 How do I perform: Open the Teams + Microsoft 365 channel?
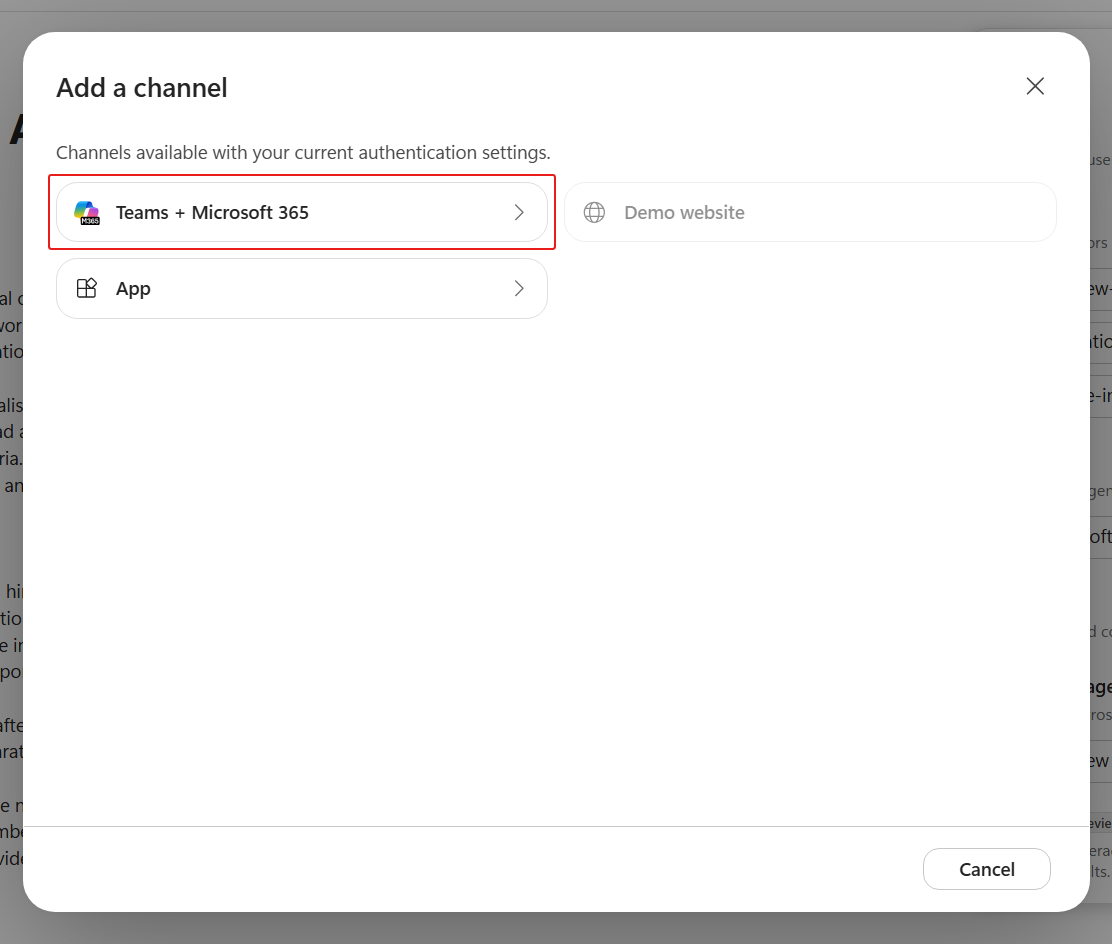[x=301, y=212]
